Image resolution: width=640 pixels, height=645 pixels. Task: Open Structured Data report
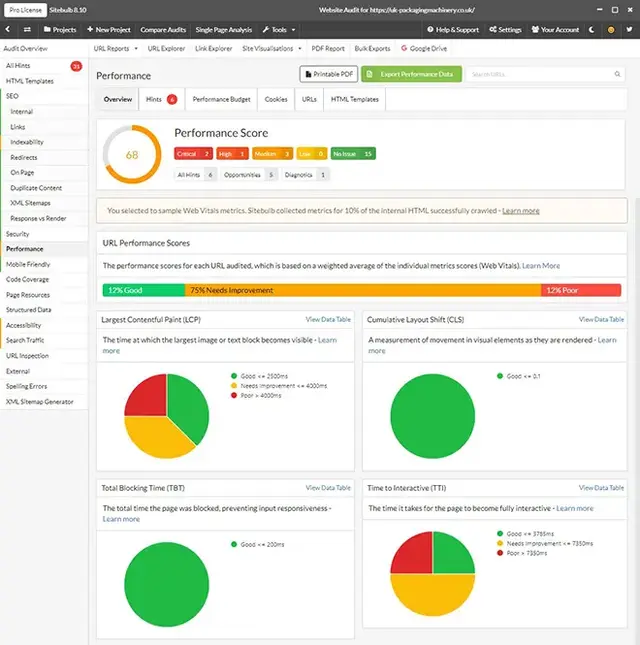point(28,310)
